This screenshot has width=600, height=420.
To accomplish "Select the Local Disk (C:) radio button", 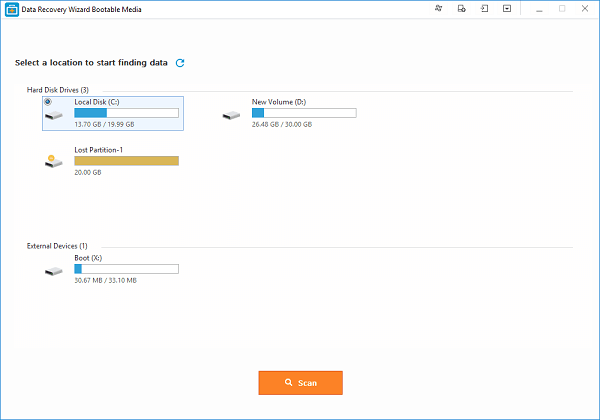I will coord(48,102).
